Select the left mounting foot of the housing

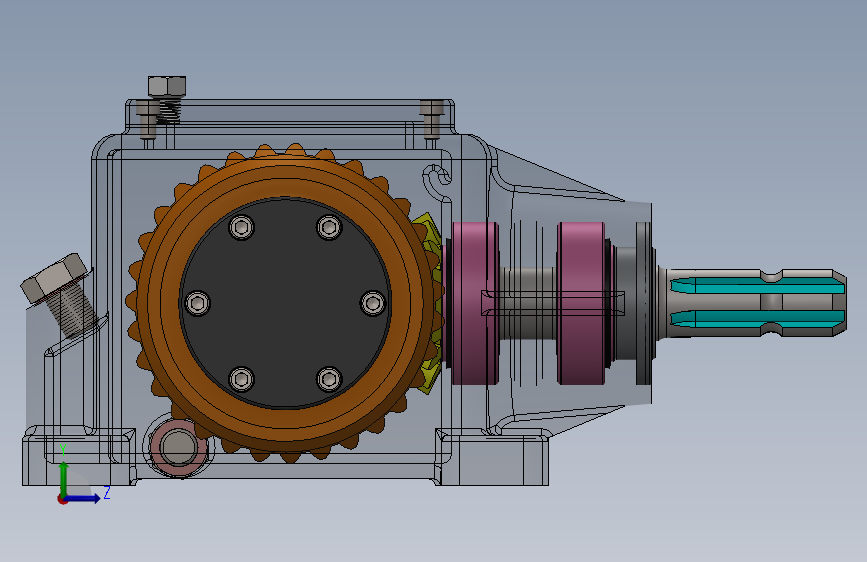pos(79,456)
